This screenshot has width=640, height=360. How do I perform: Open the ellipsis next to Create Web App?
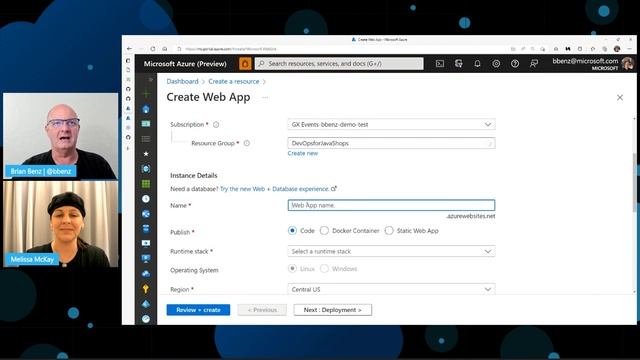coord(265,98)
